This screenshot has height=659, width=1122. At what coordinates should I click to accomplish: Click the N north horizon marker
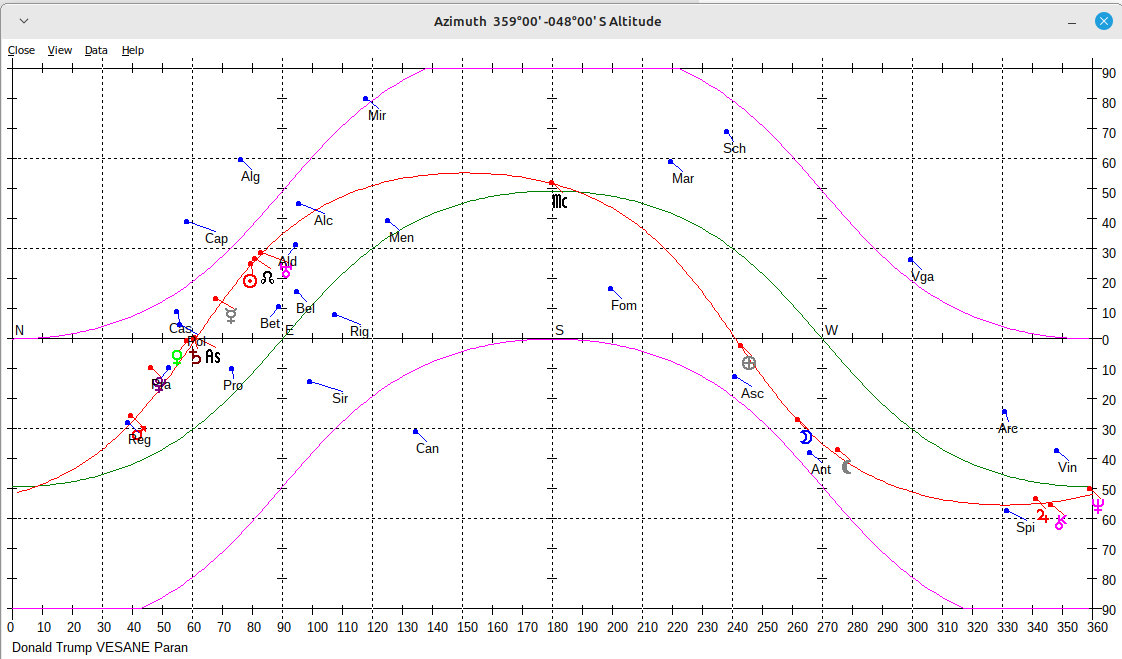pyautogui.click(x=19, y=331)
